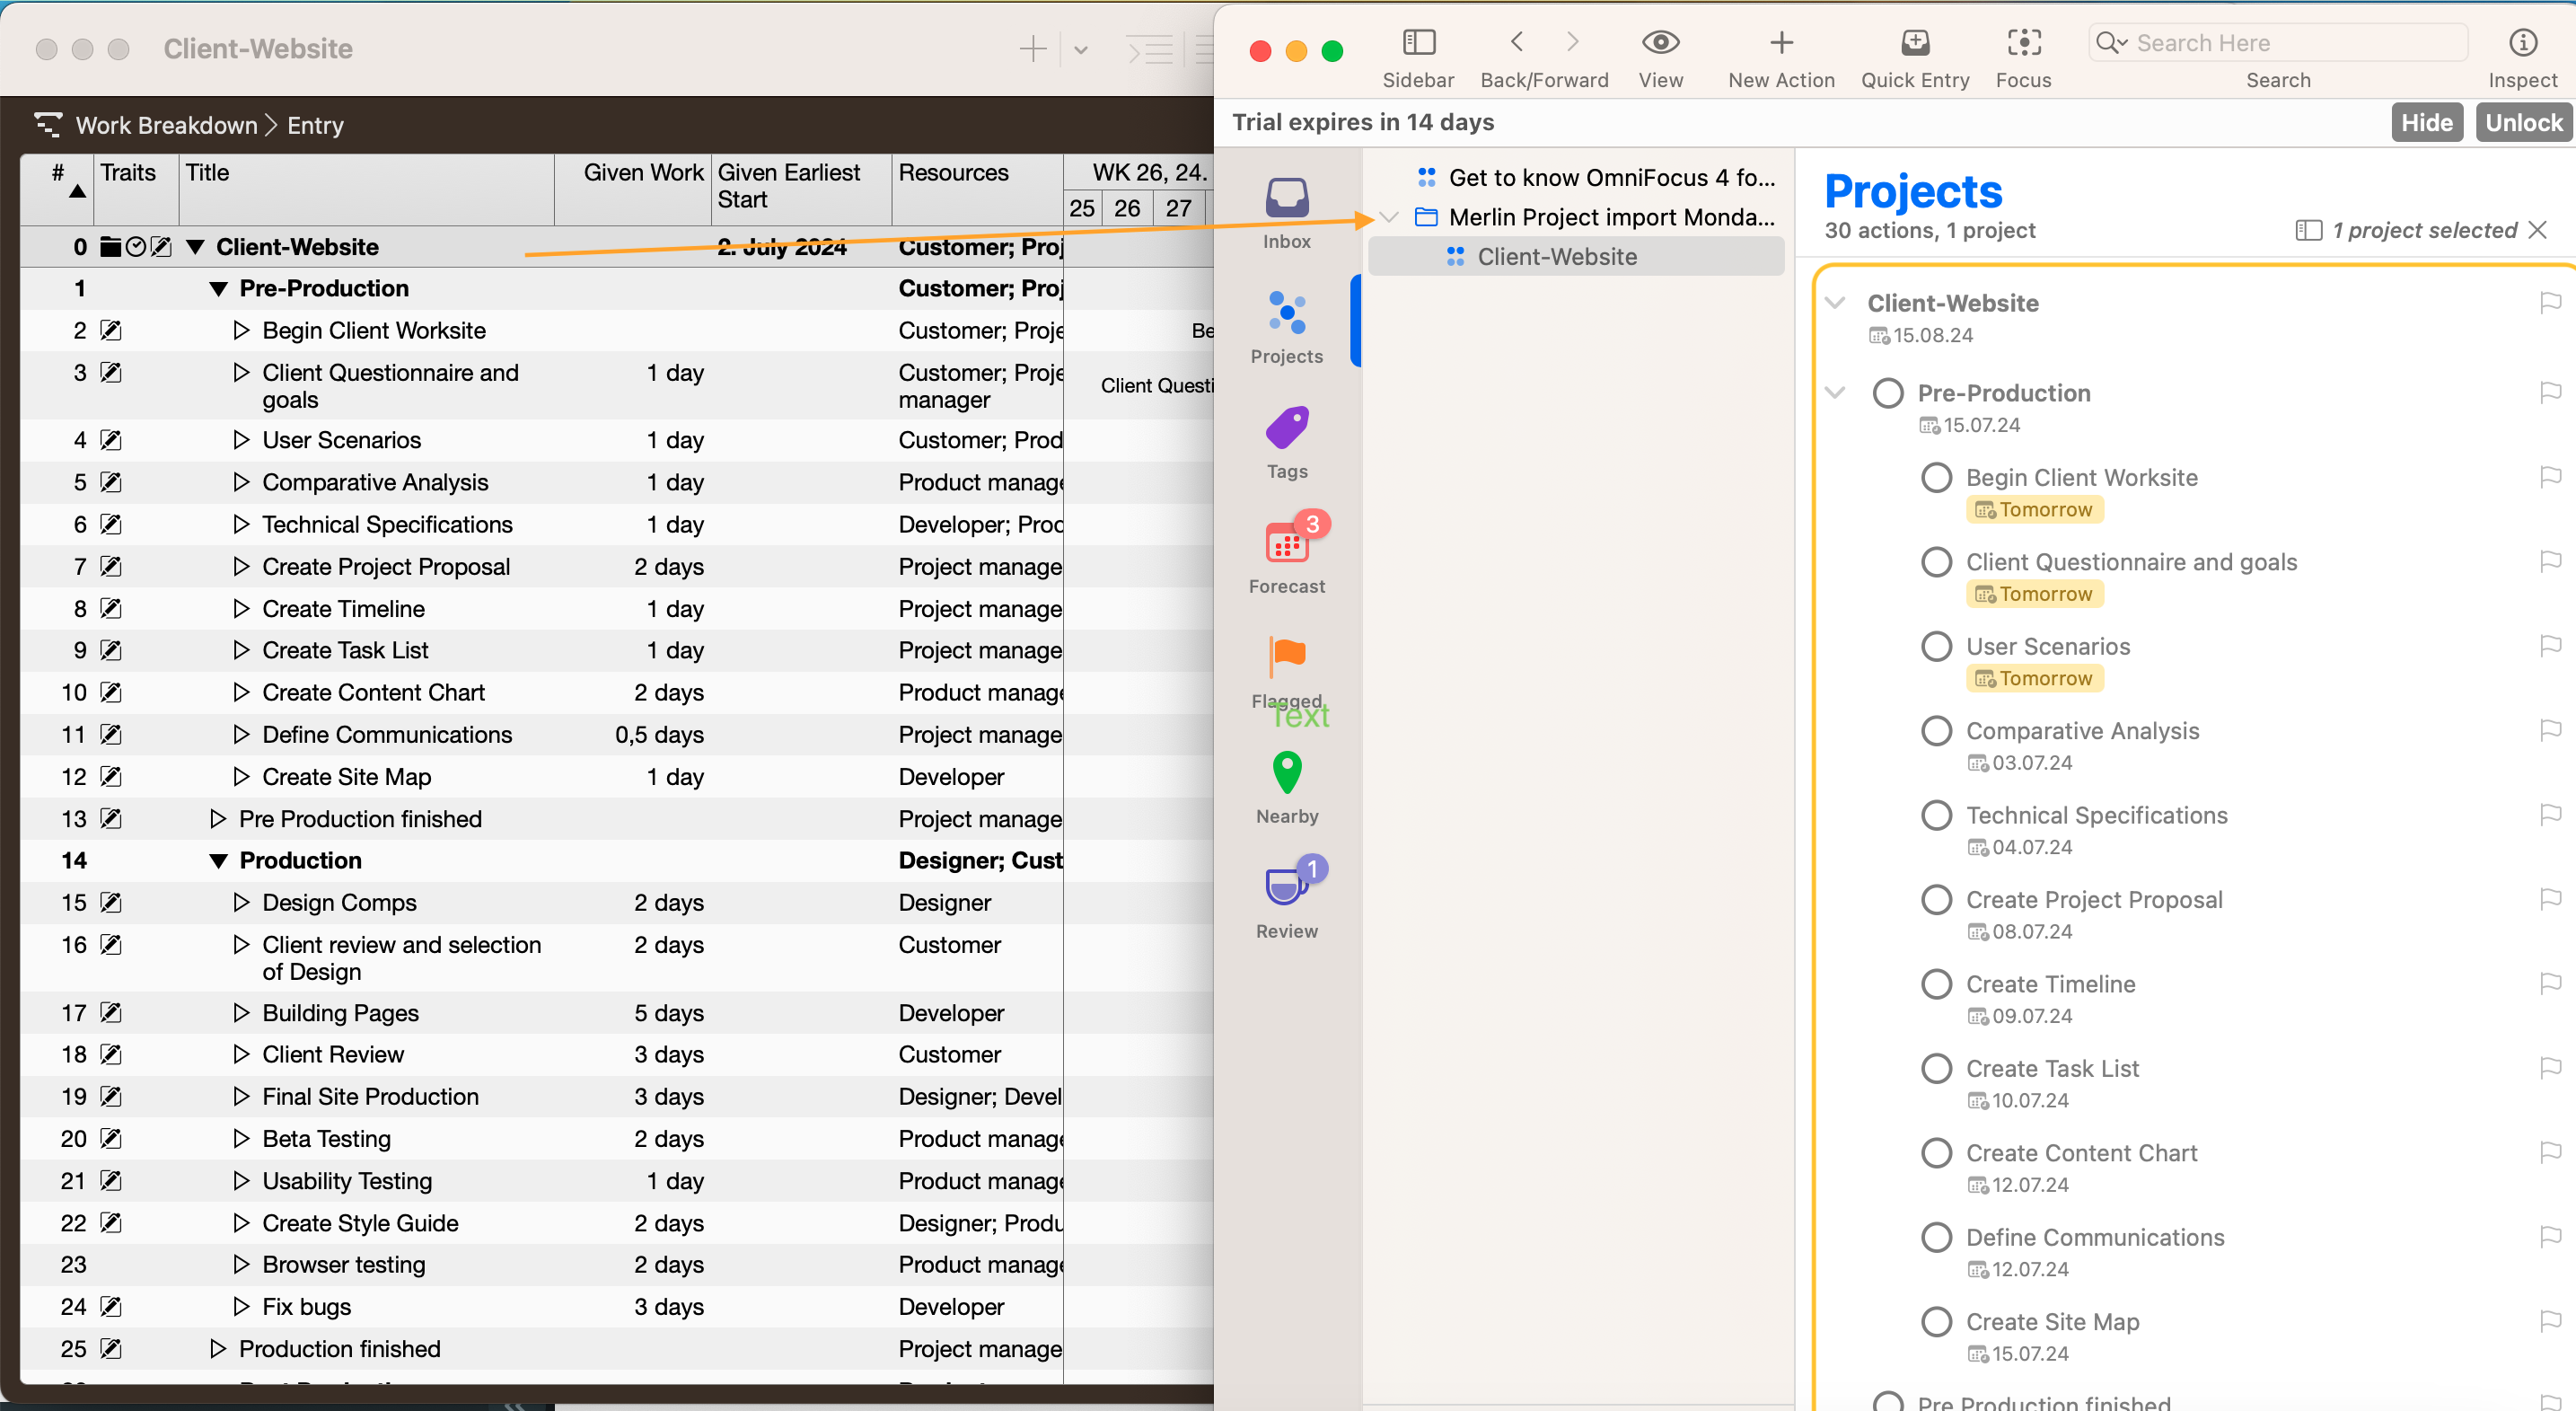
Task: Open the Inspect info panel
Action: point(2522,42)
